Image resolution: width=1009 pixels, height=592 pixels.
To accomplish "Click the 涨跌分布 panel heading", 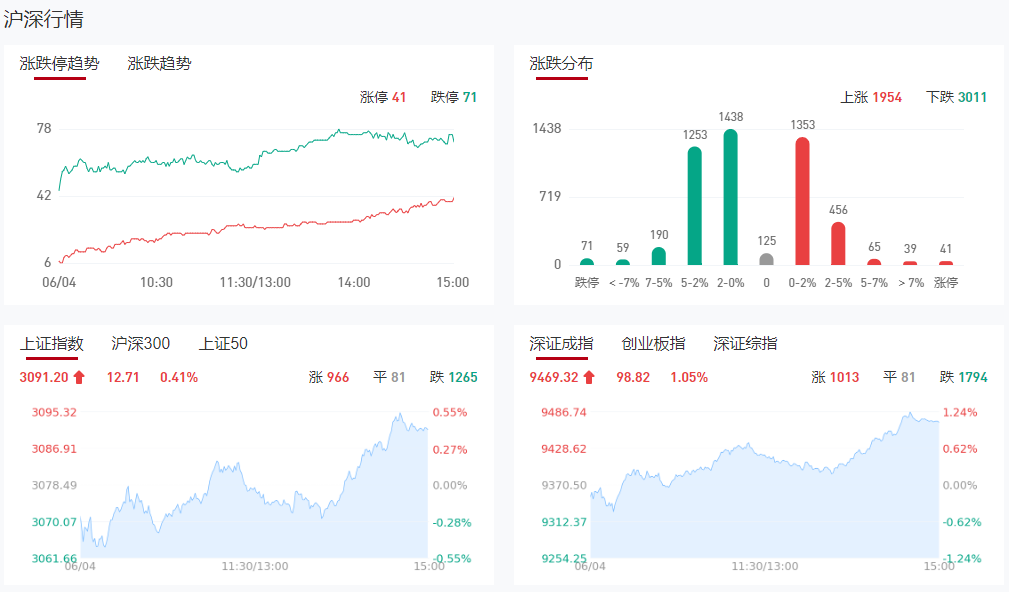I will click(561, 63).
